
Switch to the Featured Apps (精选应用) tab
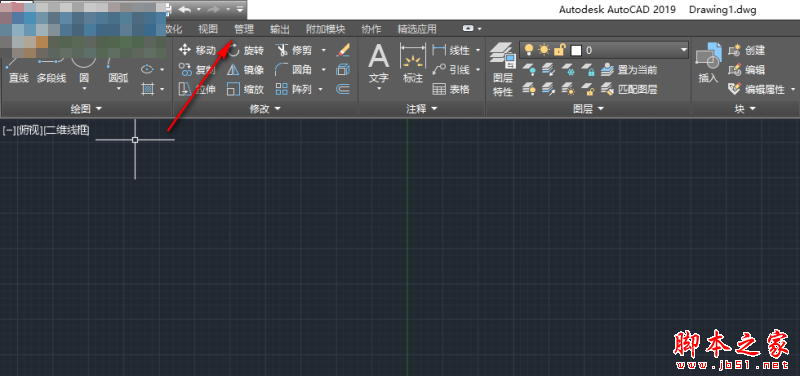(417, 29)
